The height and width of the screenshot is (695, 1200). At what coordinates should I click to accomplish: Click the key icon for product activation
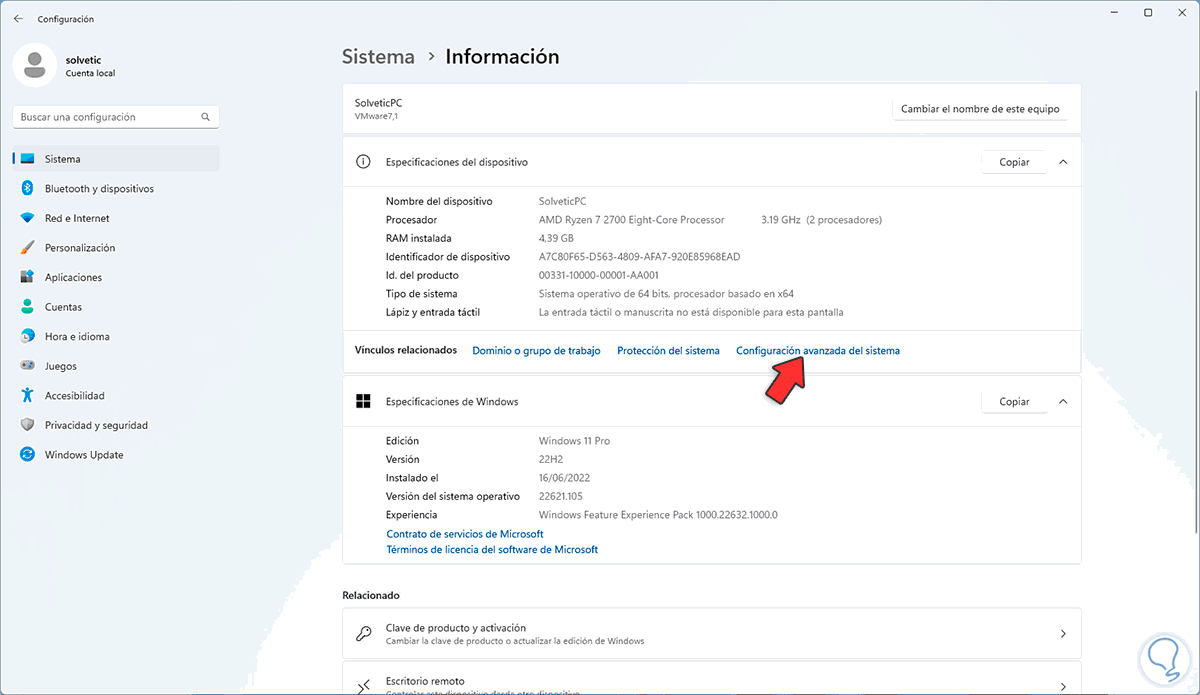(364, 634)
